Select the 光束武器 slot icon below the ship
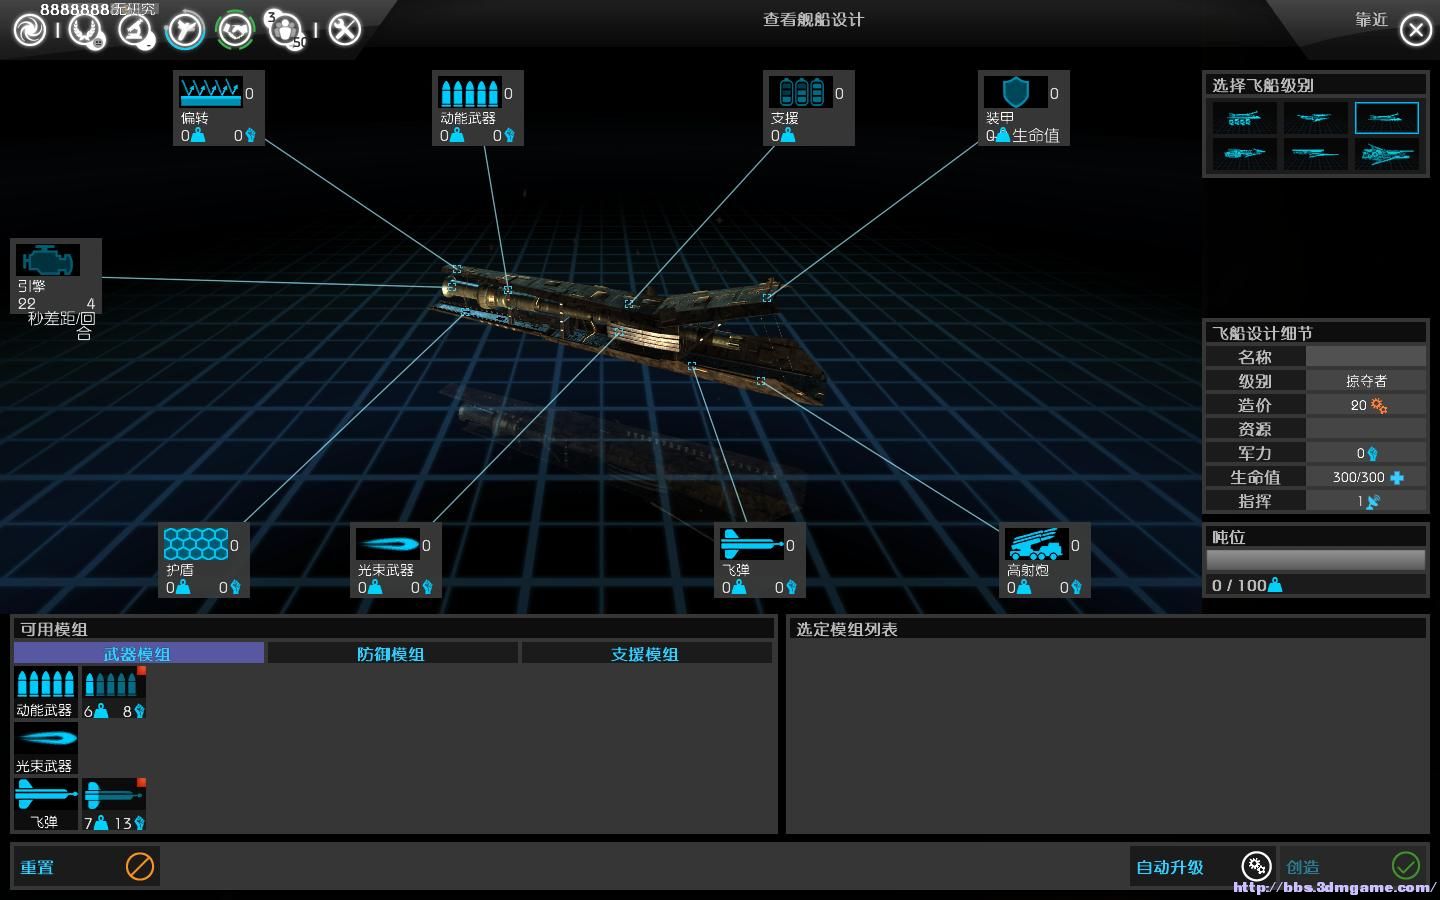The height and width of the screenshot is (900, 1440). pyautogui.click(x=388, y=544)
